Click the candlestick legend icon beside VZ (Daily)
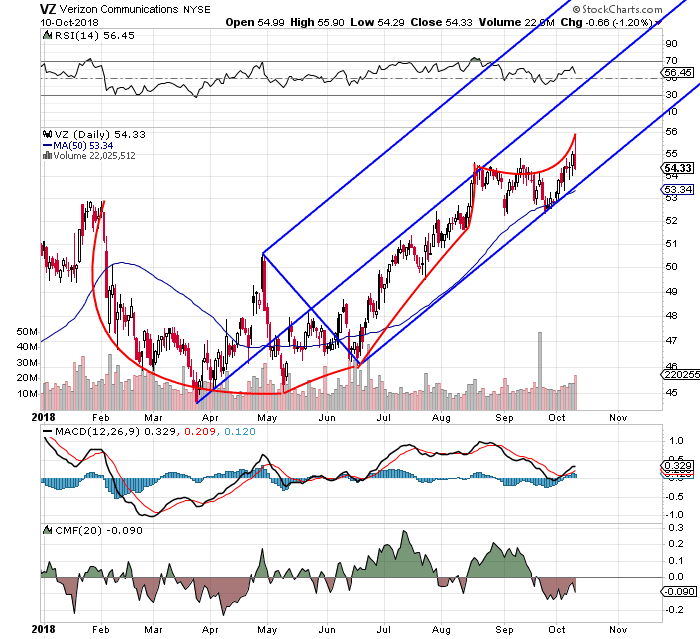Viewport: 700px width, 639px height. pos(47,134)
